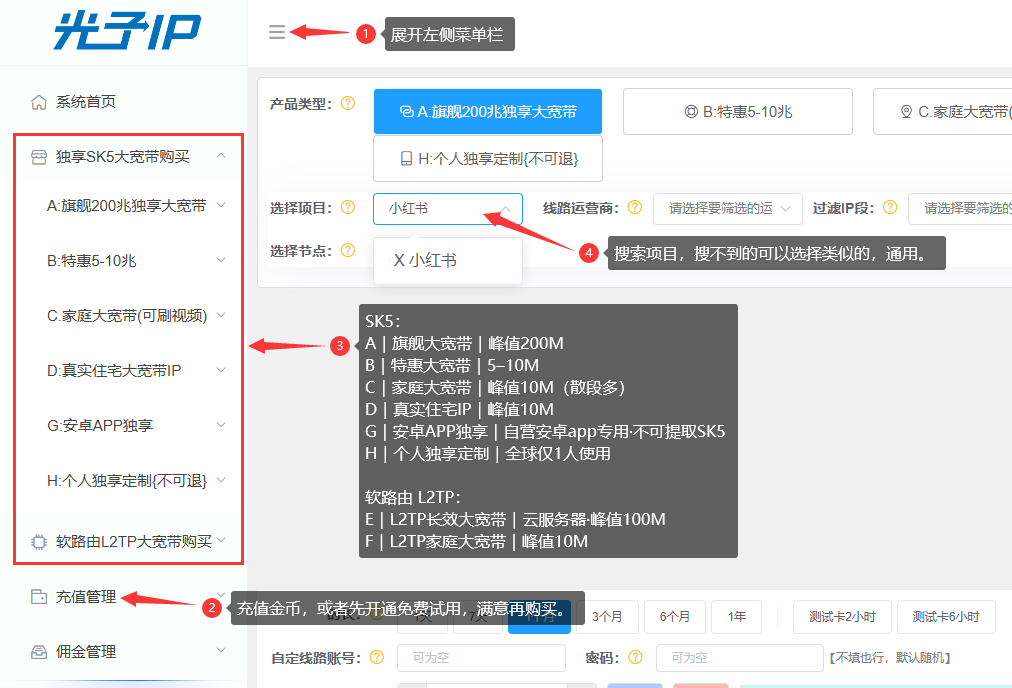Select the 3个月 duration option

tap(607, 617)
